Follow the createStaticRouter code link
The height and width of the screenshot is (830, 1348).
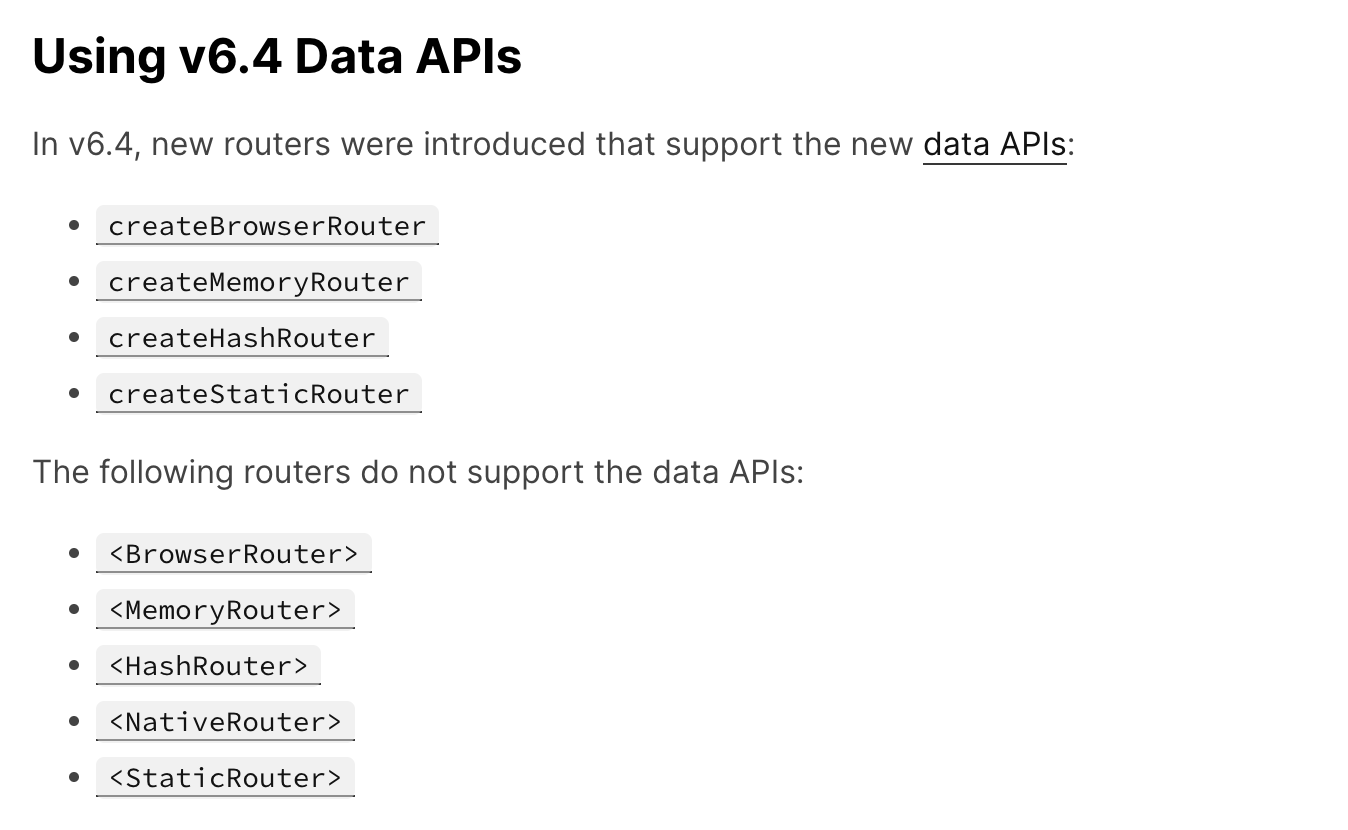pyautogui.click(x=259, y=394)
